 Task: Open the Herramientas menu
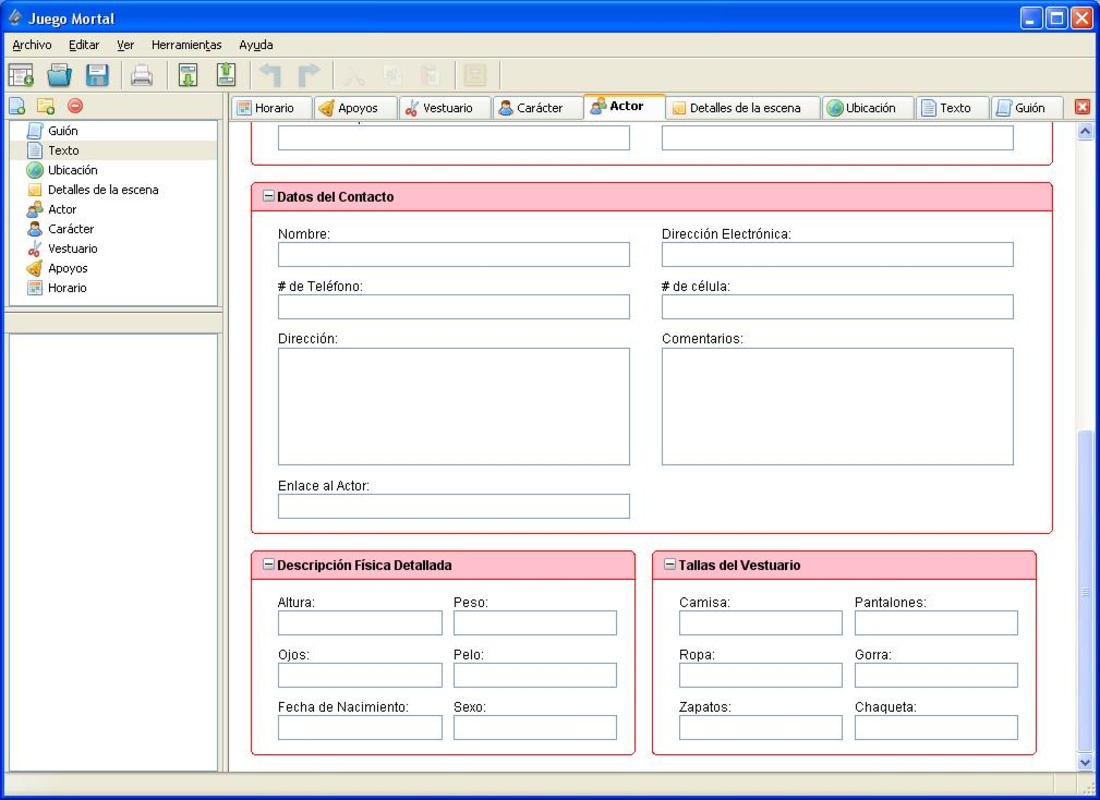click(x=186, y=45)
